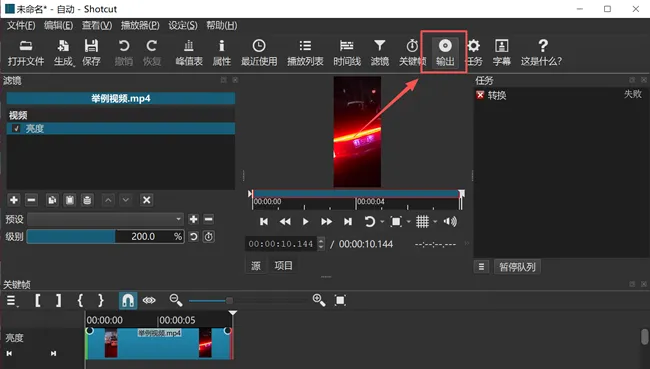Viewport: 650px width, 369px height.
Task: Click the player timecode input field
Action: pyautogui.click(x=281, y=244)
